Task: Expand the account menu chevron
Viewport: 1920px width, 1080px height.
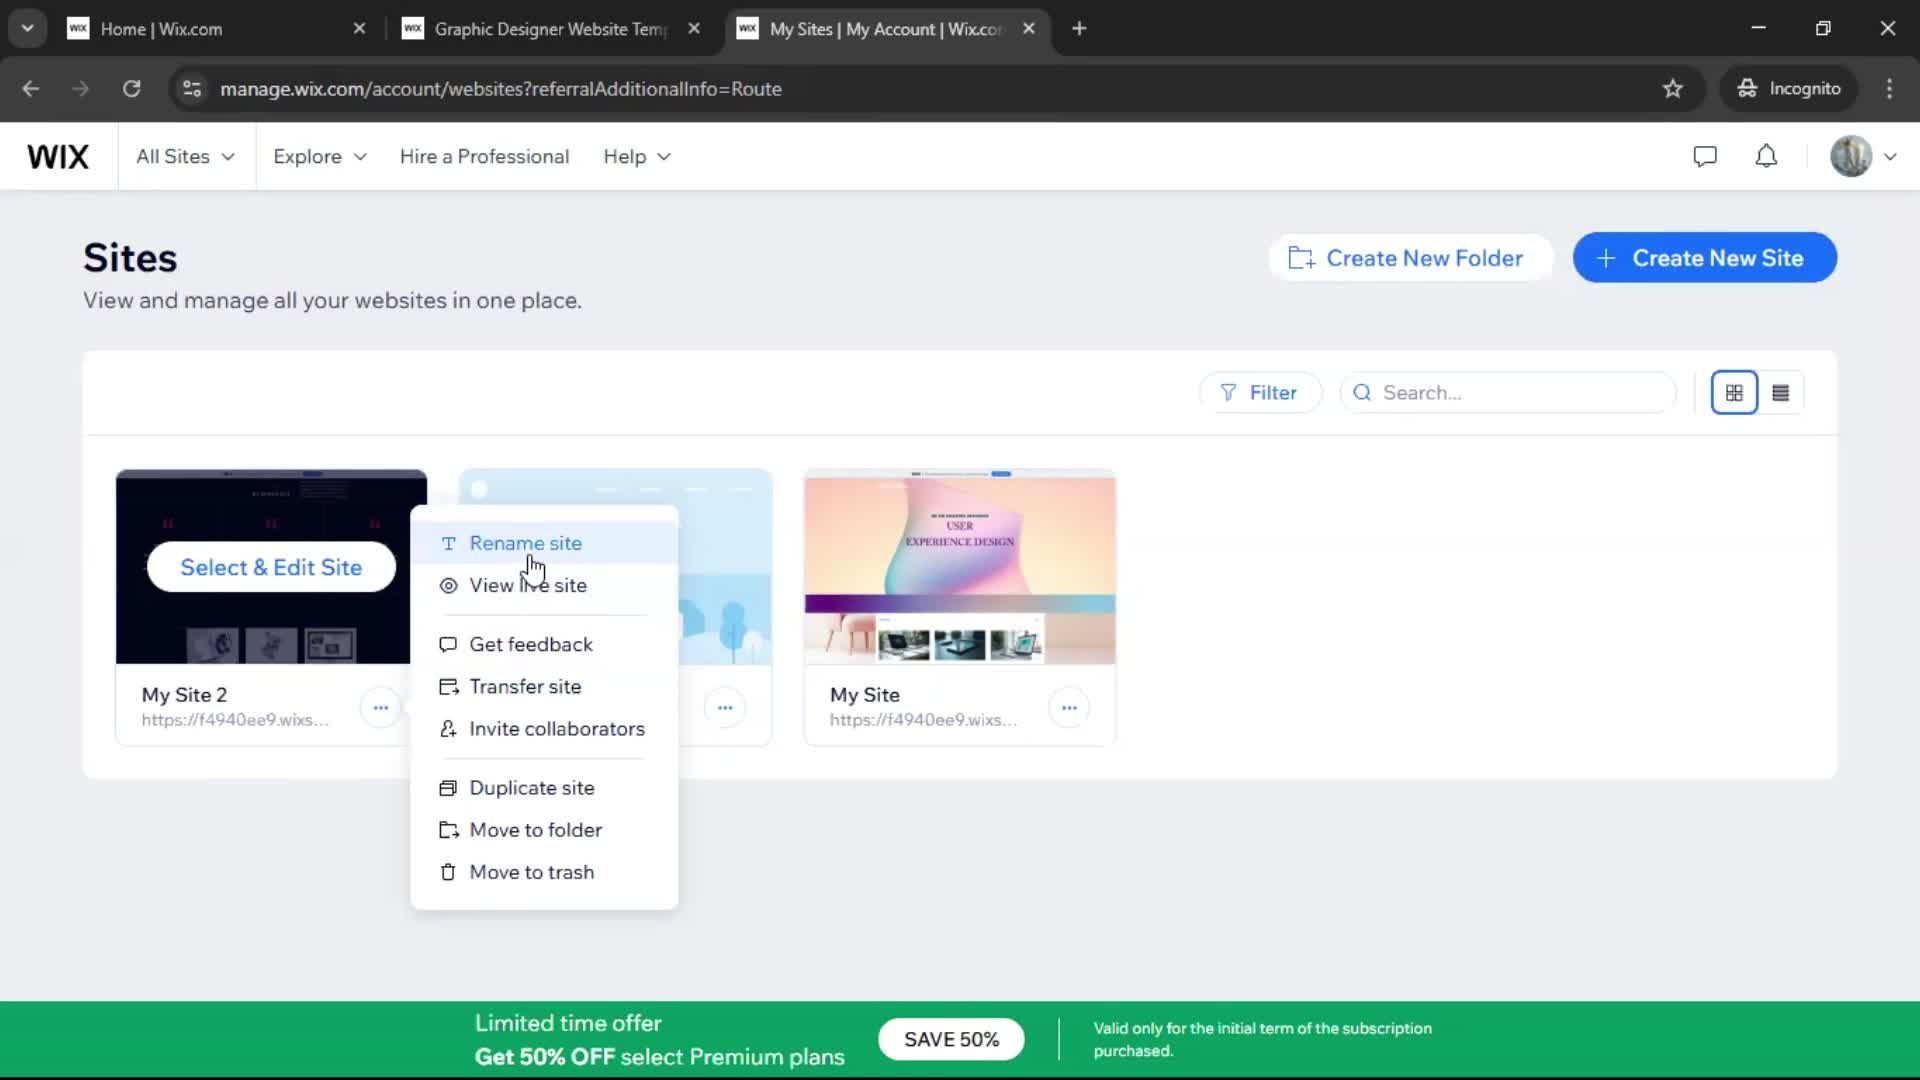Action: coord(1890,157)
